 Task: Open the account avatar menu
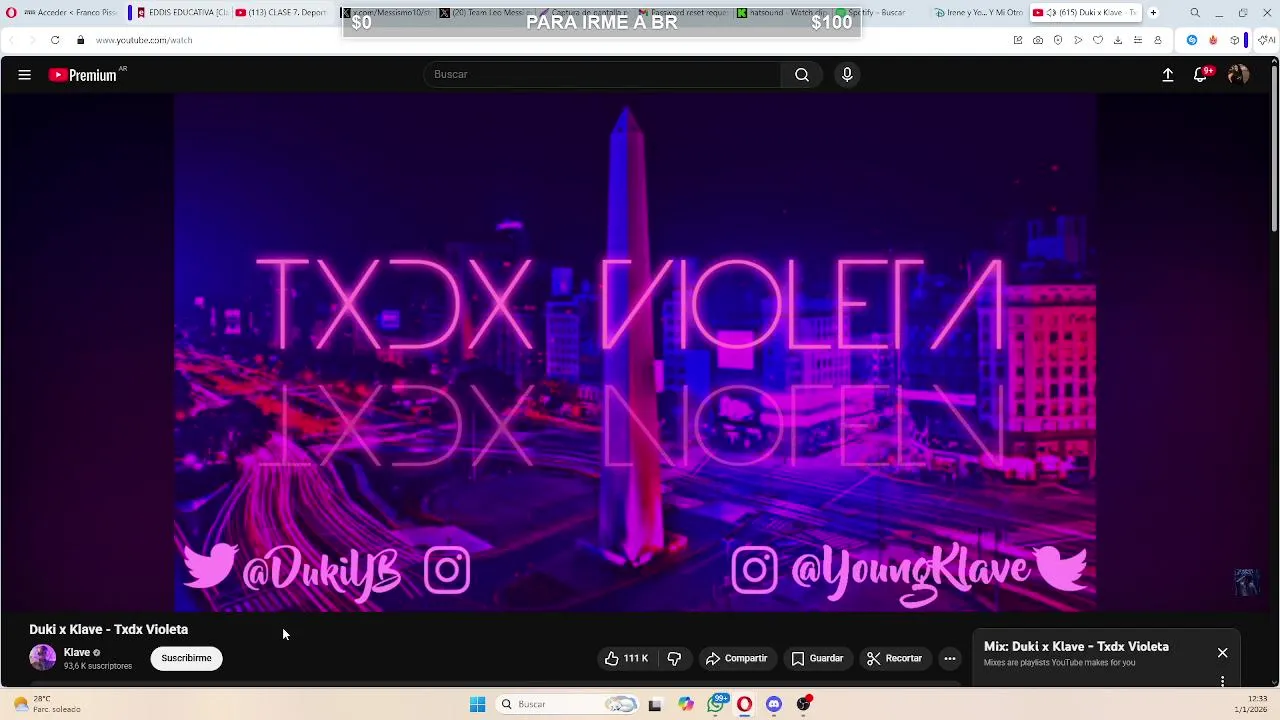(x=1238, y=75)
